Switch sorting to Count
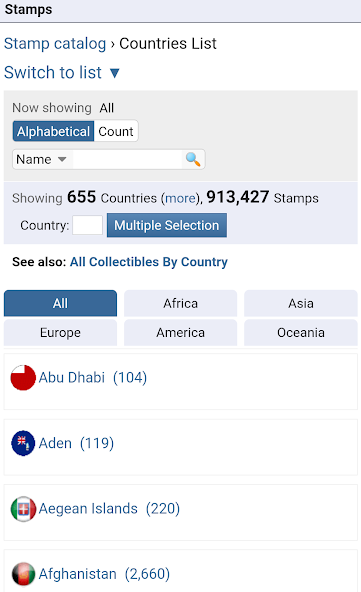The image size is (361, 592). [x=116, y=131]
